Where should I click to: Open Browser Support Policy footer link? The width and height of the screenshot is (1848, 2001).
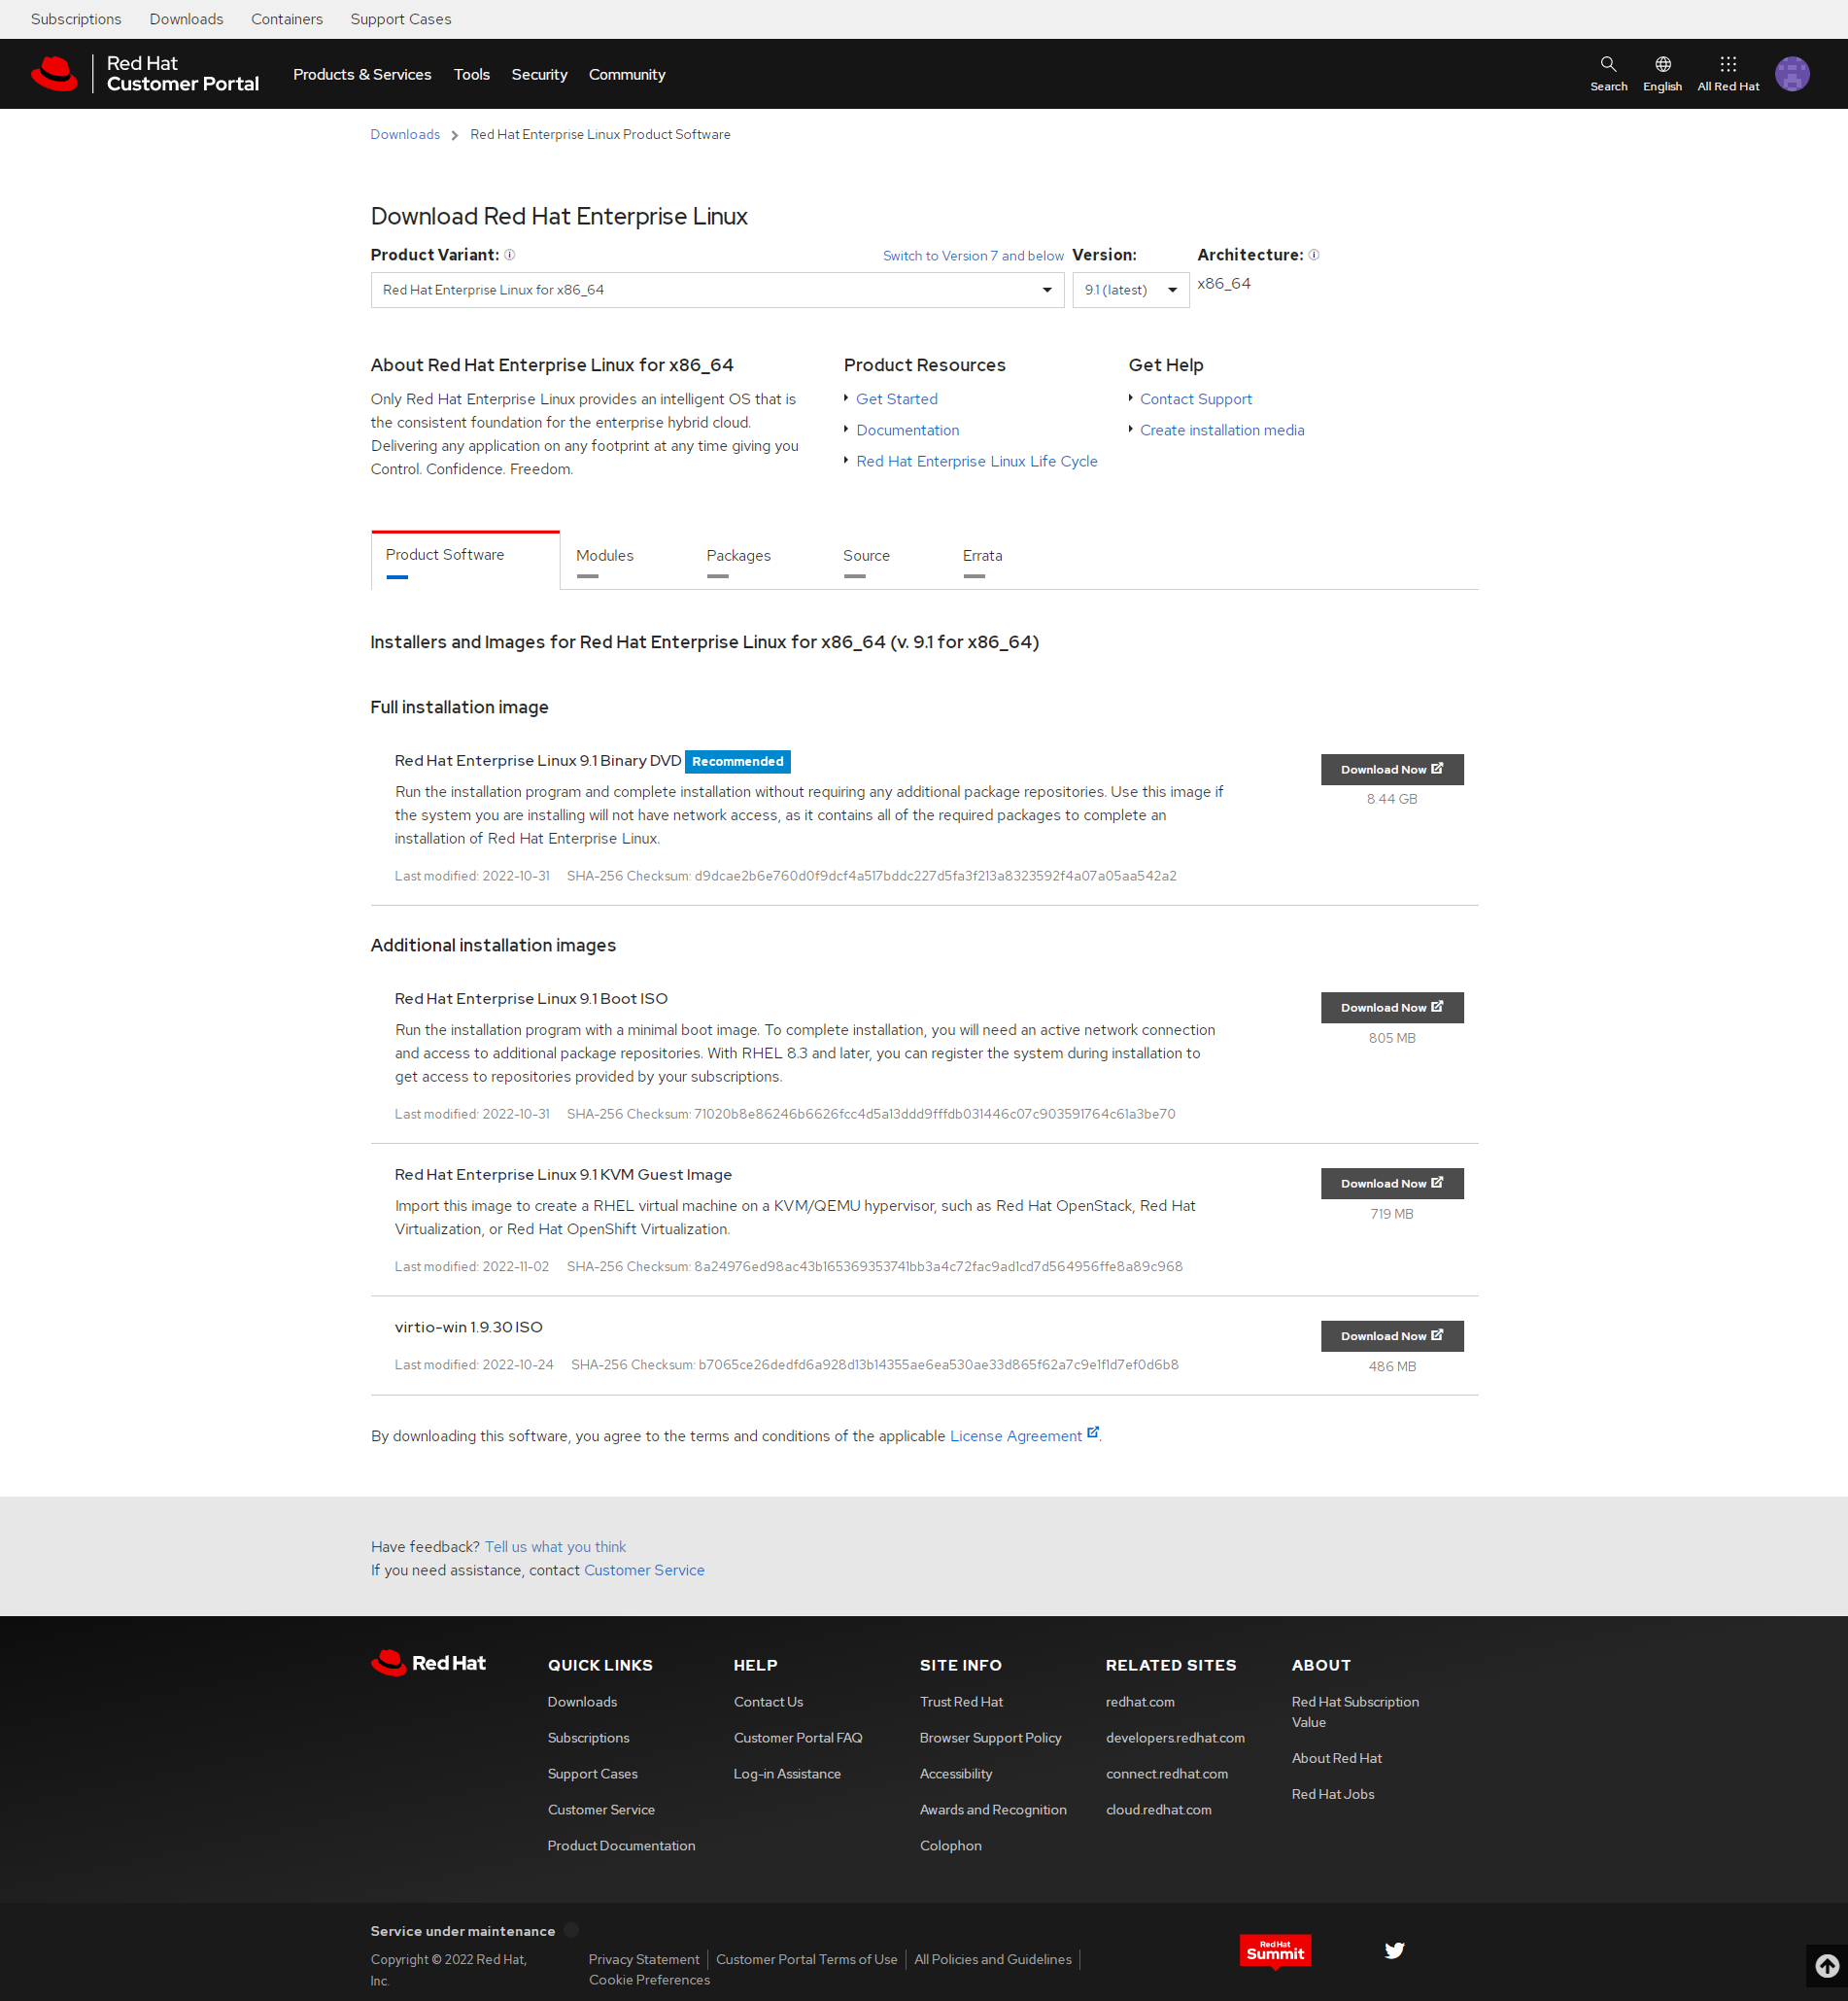tap(991, 1738)
